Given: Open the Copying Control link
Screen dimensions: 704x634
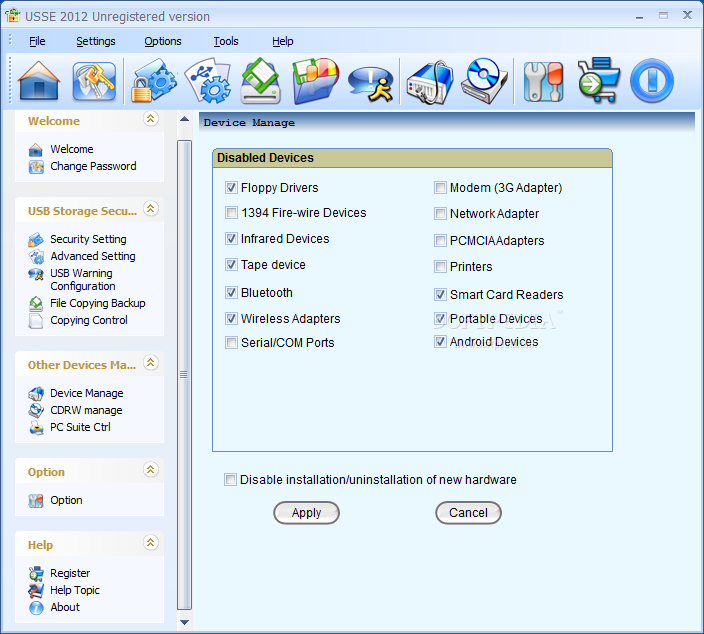Looking at the screenshot, I should [x=89, y=321].
